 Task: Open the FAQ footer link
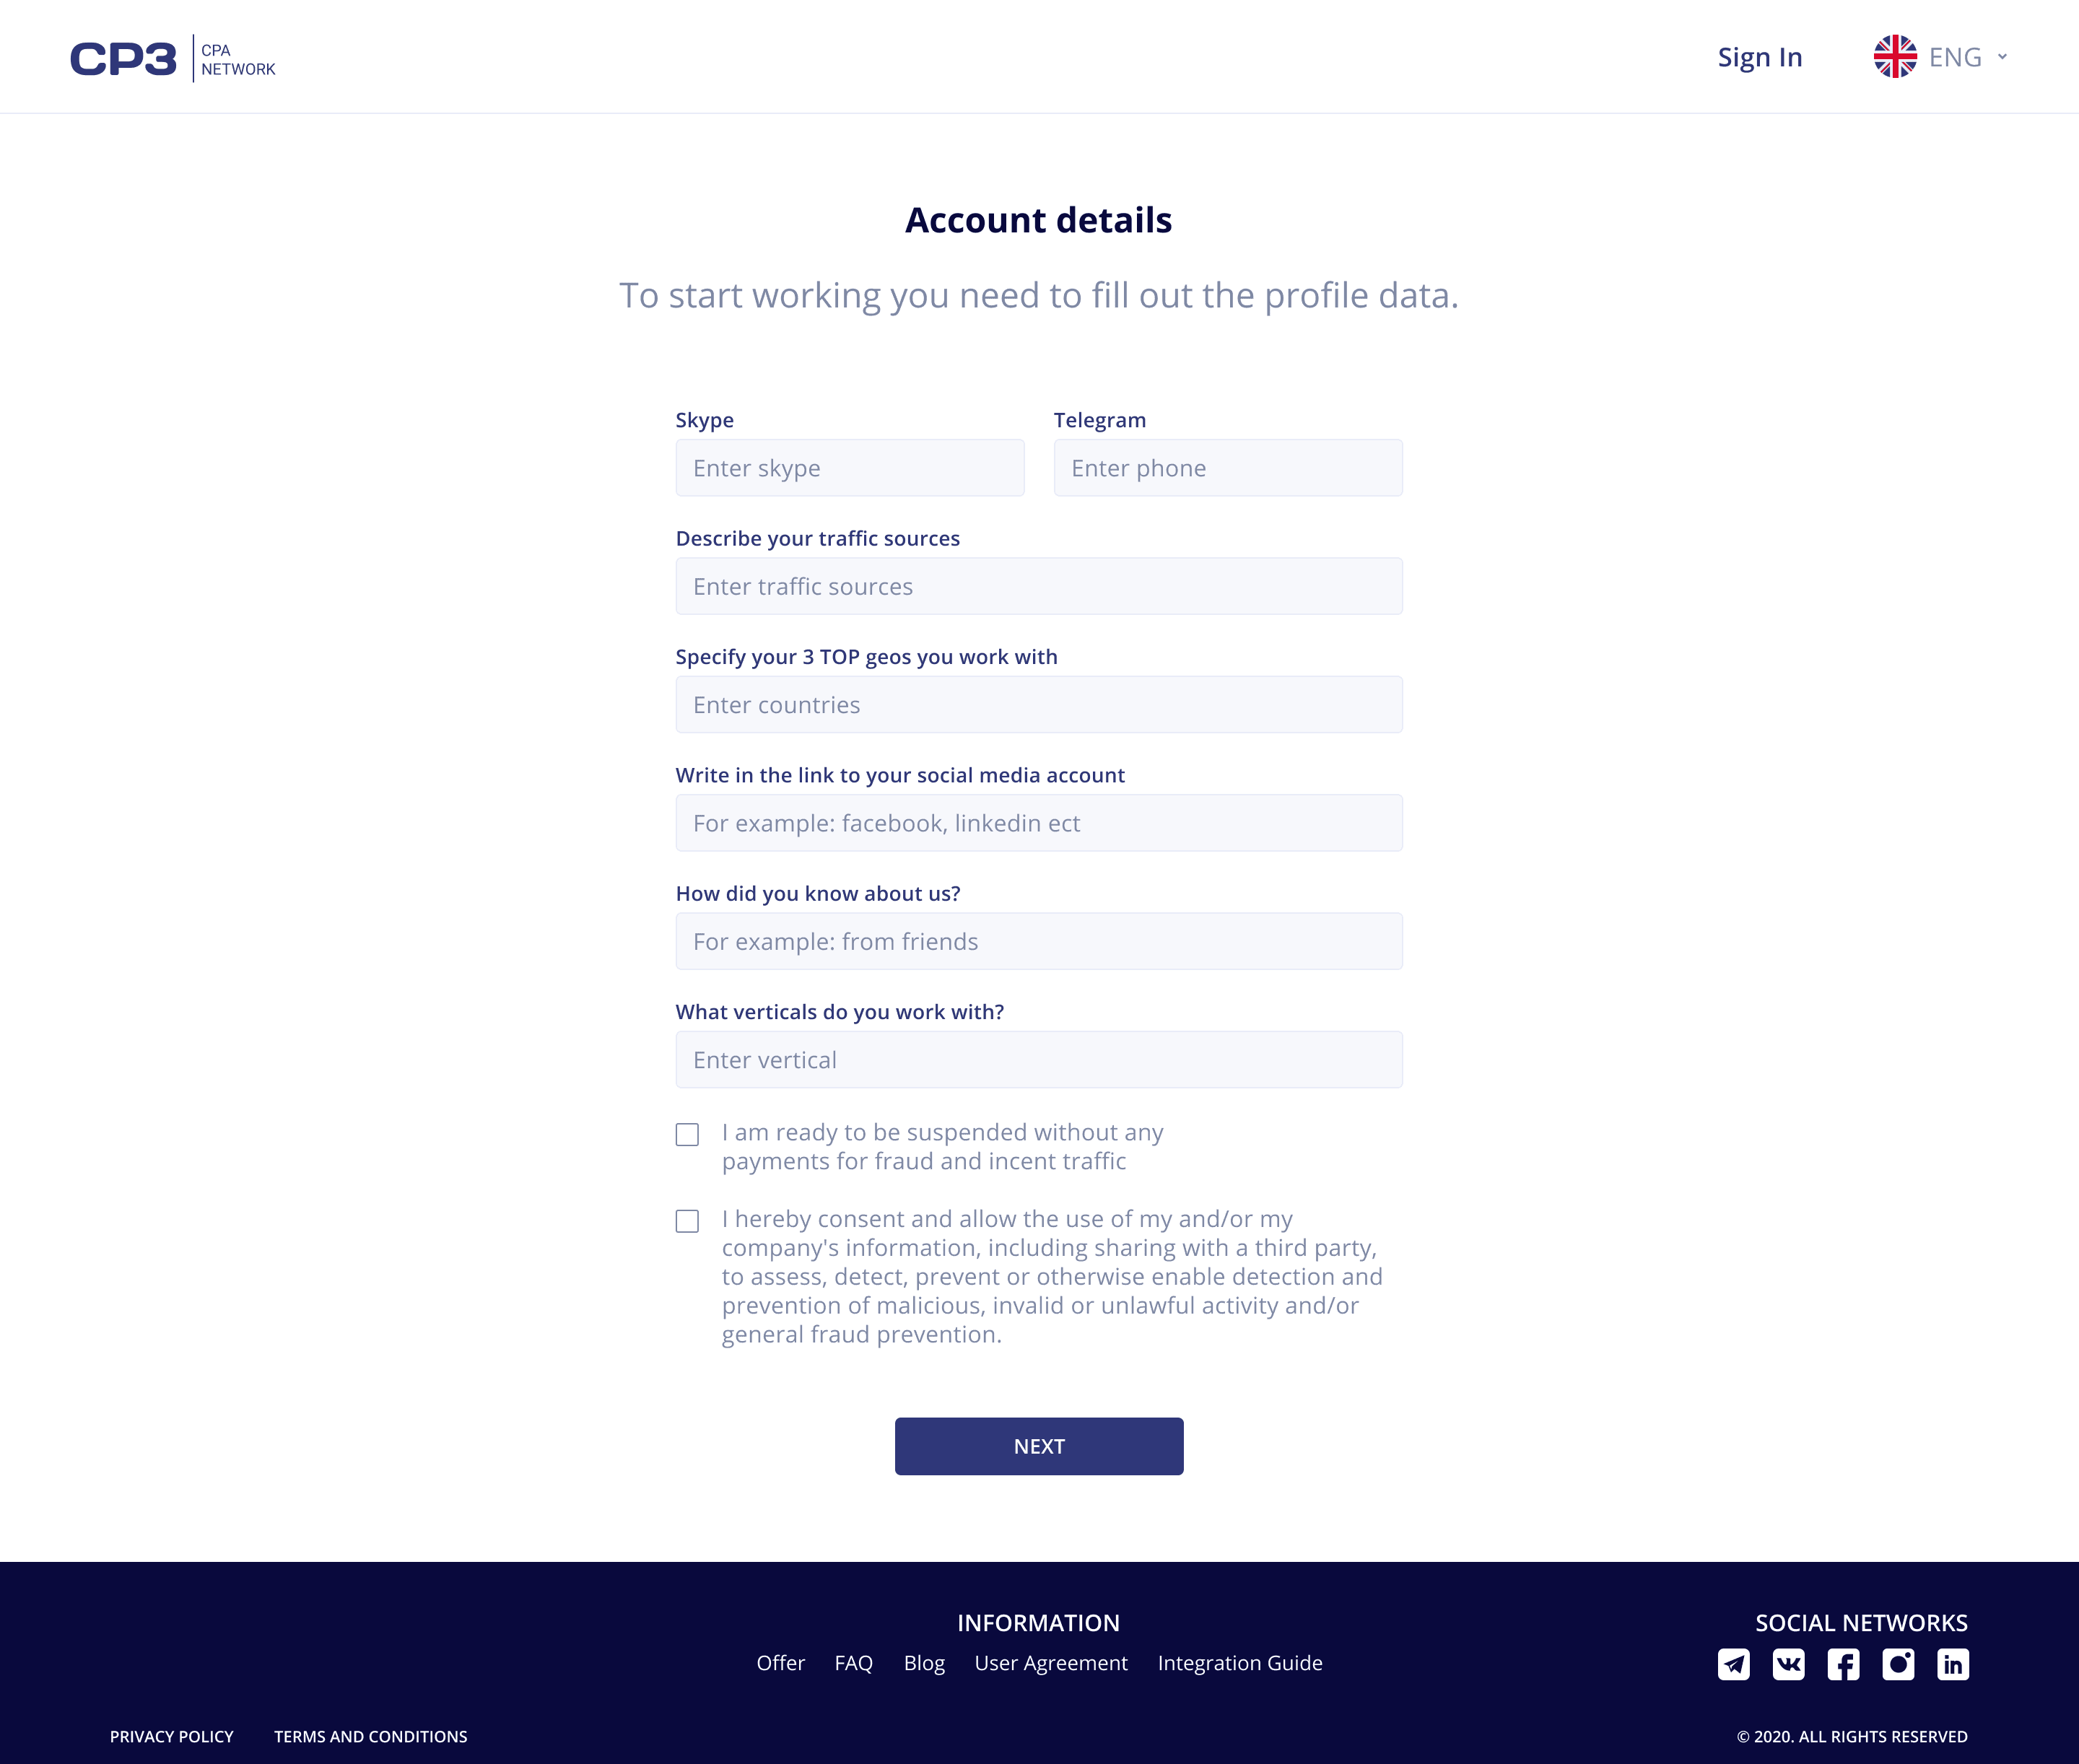point(854,1663)
